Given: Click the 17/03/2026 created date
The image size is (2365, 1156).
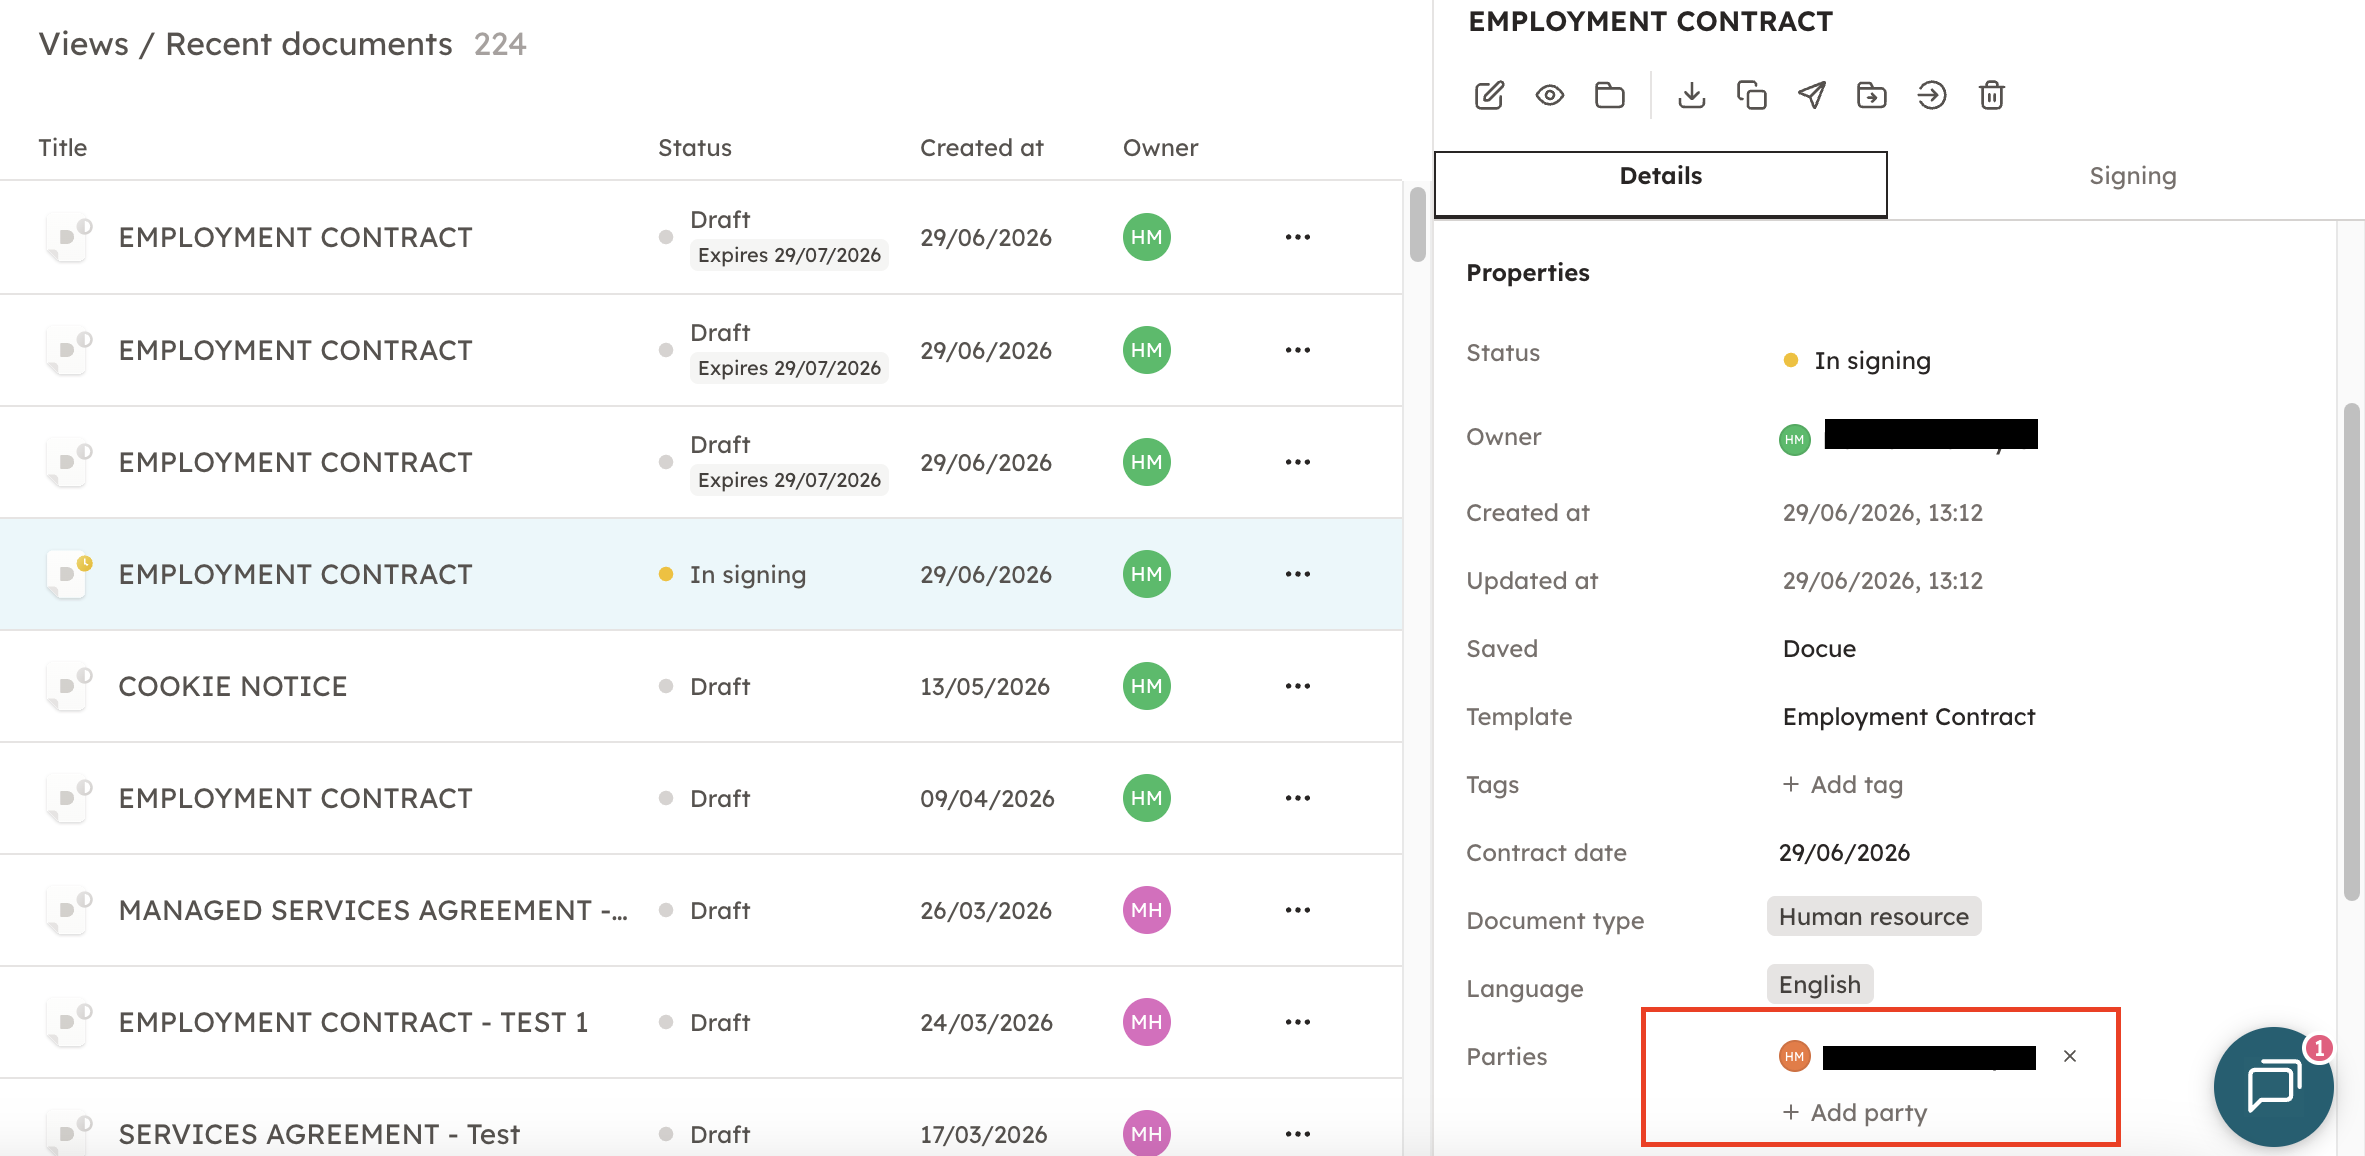Looking at the screenshot, I should pos(984,1135).
